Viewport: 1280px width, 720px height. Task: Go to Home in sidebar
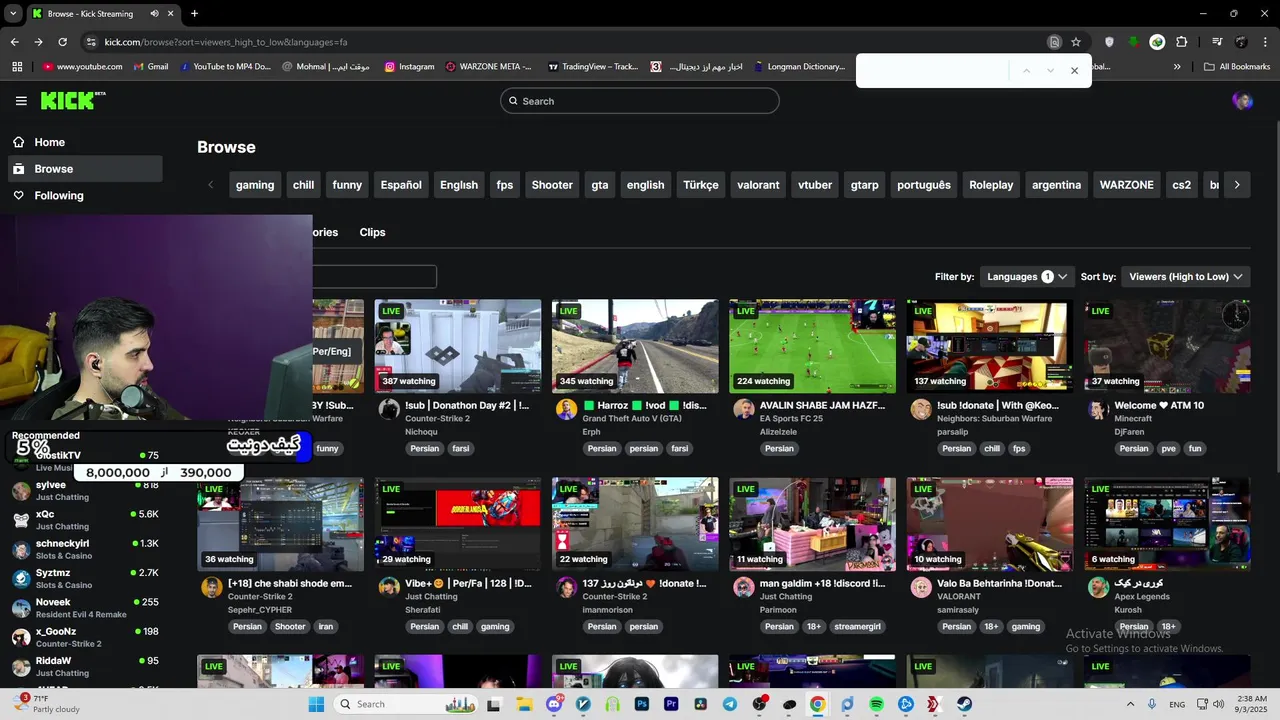click(85, 142)
